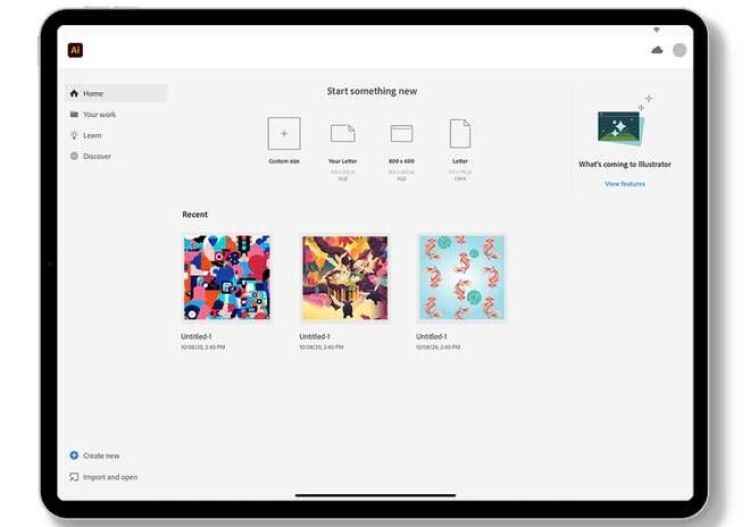This screenshot has height=527, width=750.
Task: Click the Import and open icon
Action: pyautogui.click(x=74, y=477)
